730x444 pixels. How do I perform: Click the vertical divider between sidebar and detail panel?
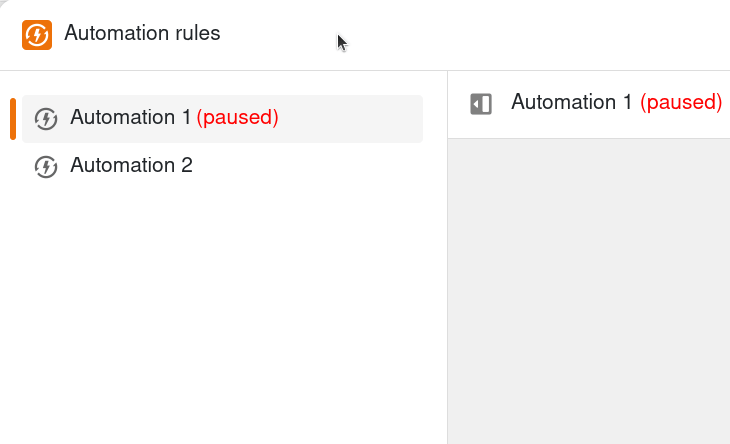[x=447, y=290]
